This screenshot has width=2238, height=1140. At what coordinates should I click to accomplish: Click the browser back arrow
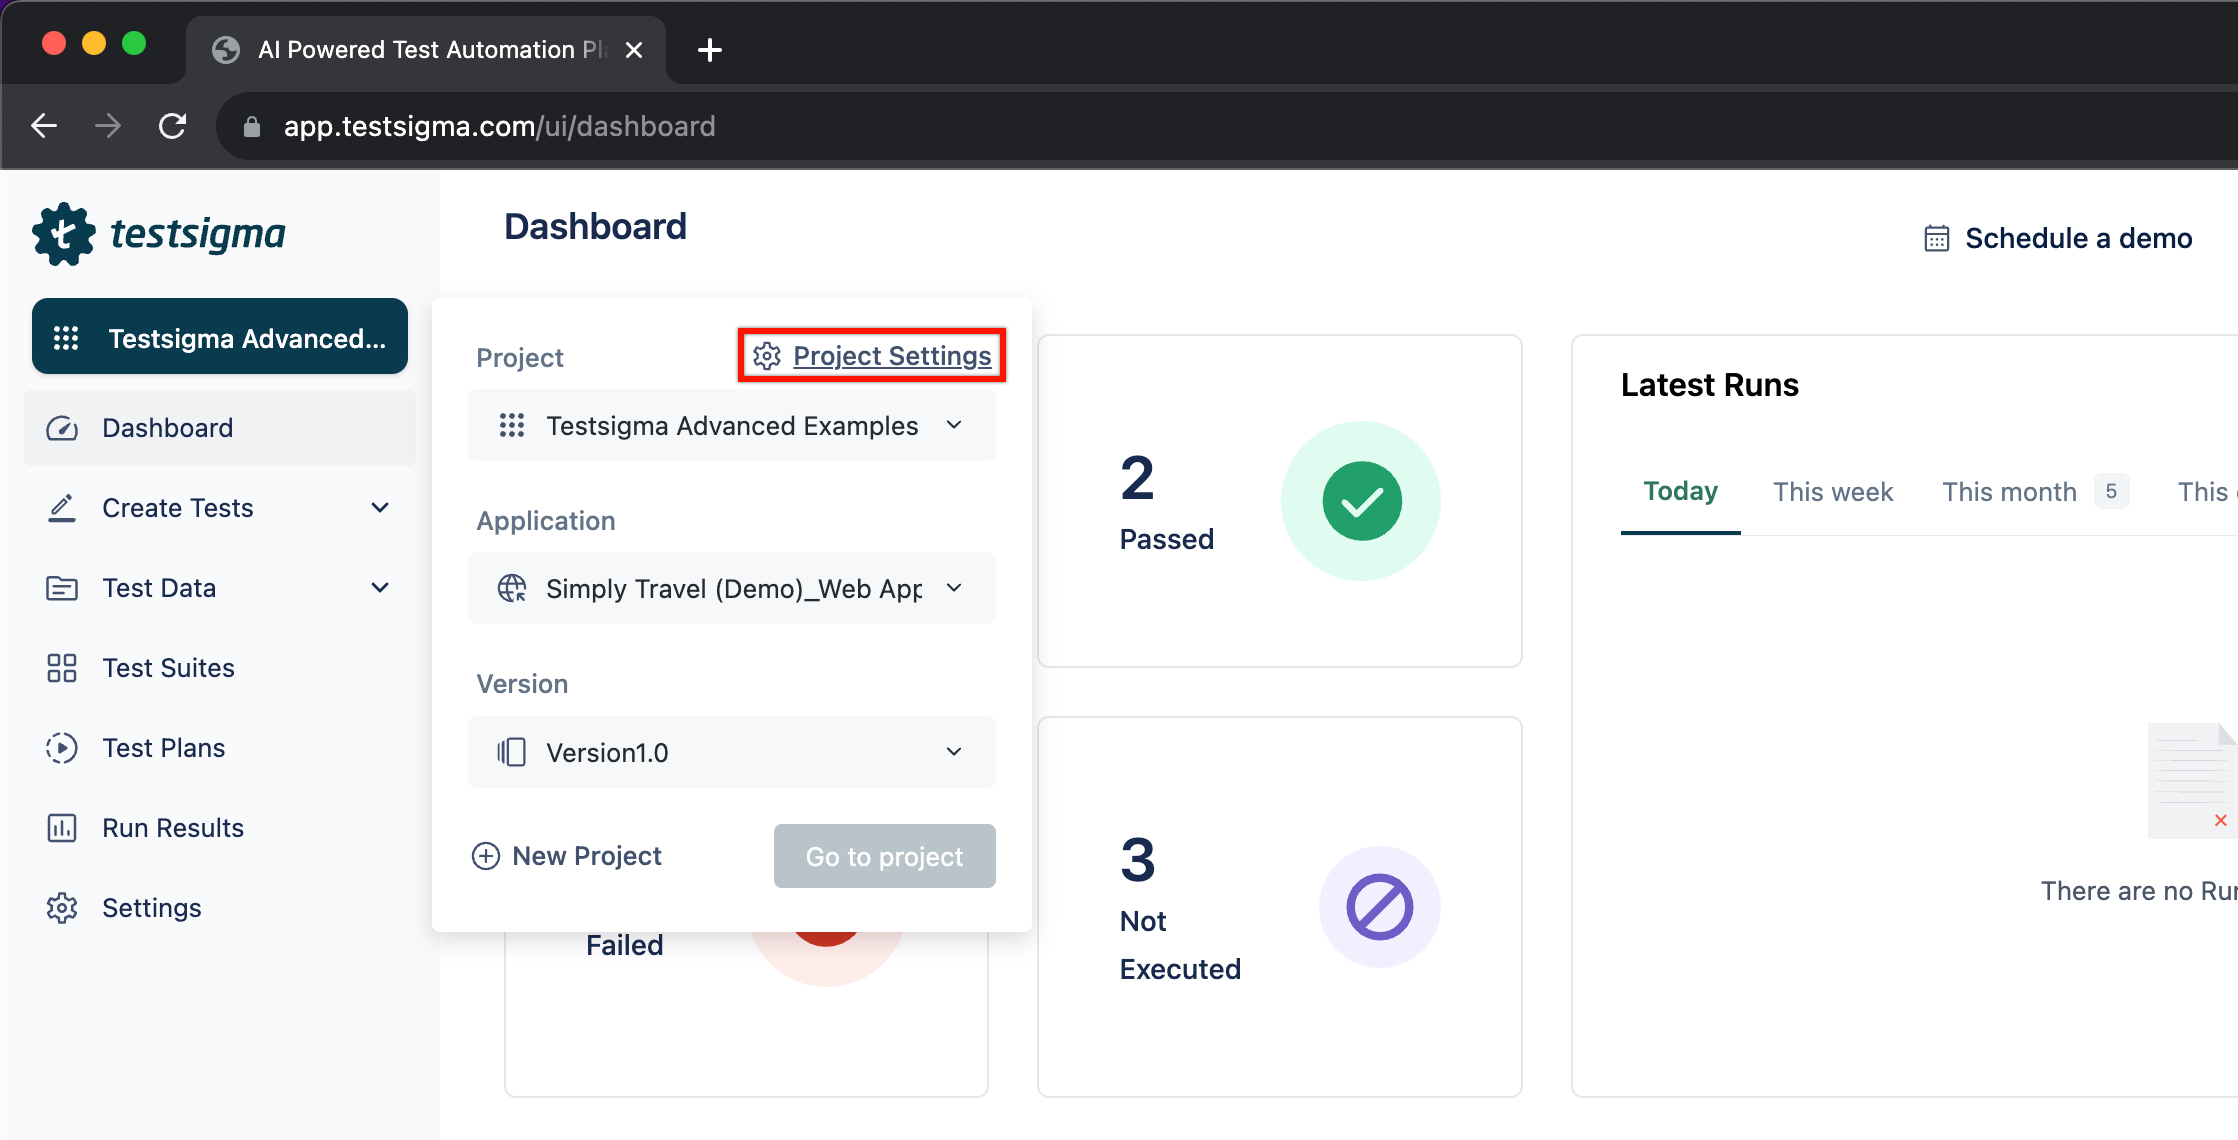pos(44,126)
